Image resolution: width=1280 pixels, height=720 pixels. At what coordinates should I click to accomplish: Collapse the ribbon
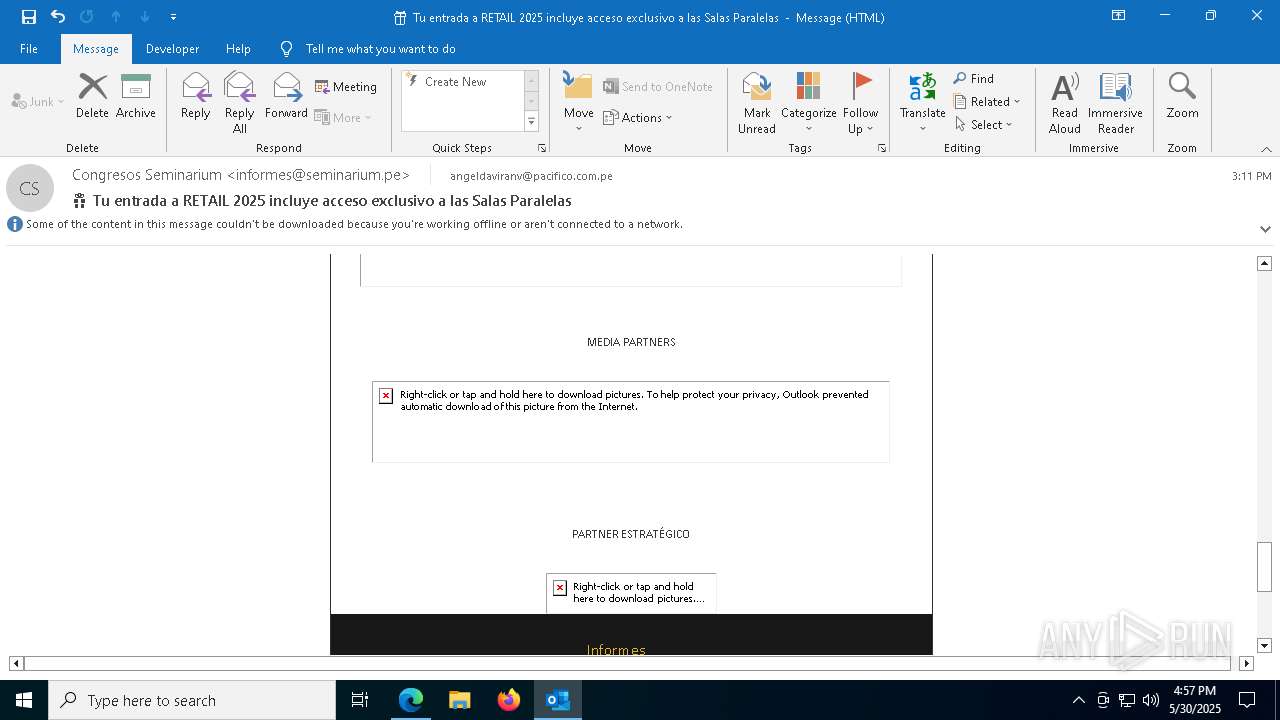1266,149
